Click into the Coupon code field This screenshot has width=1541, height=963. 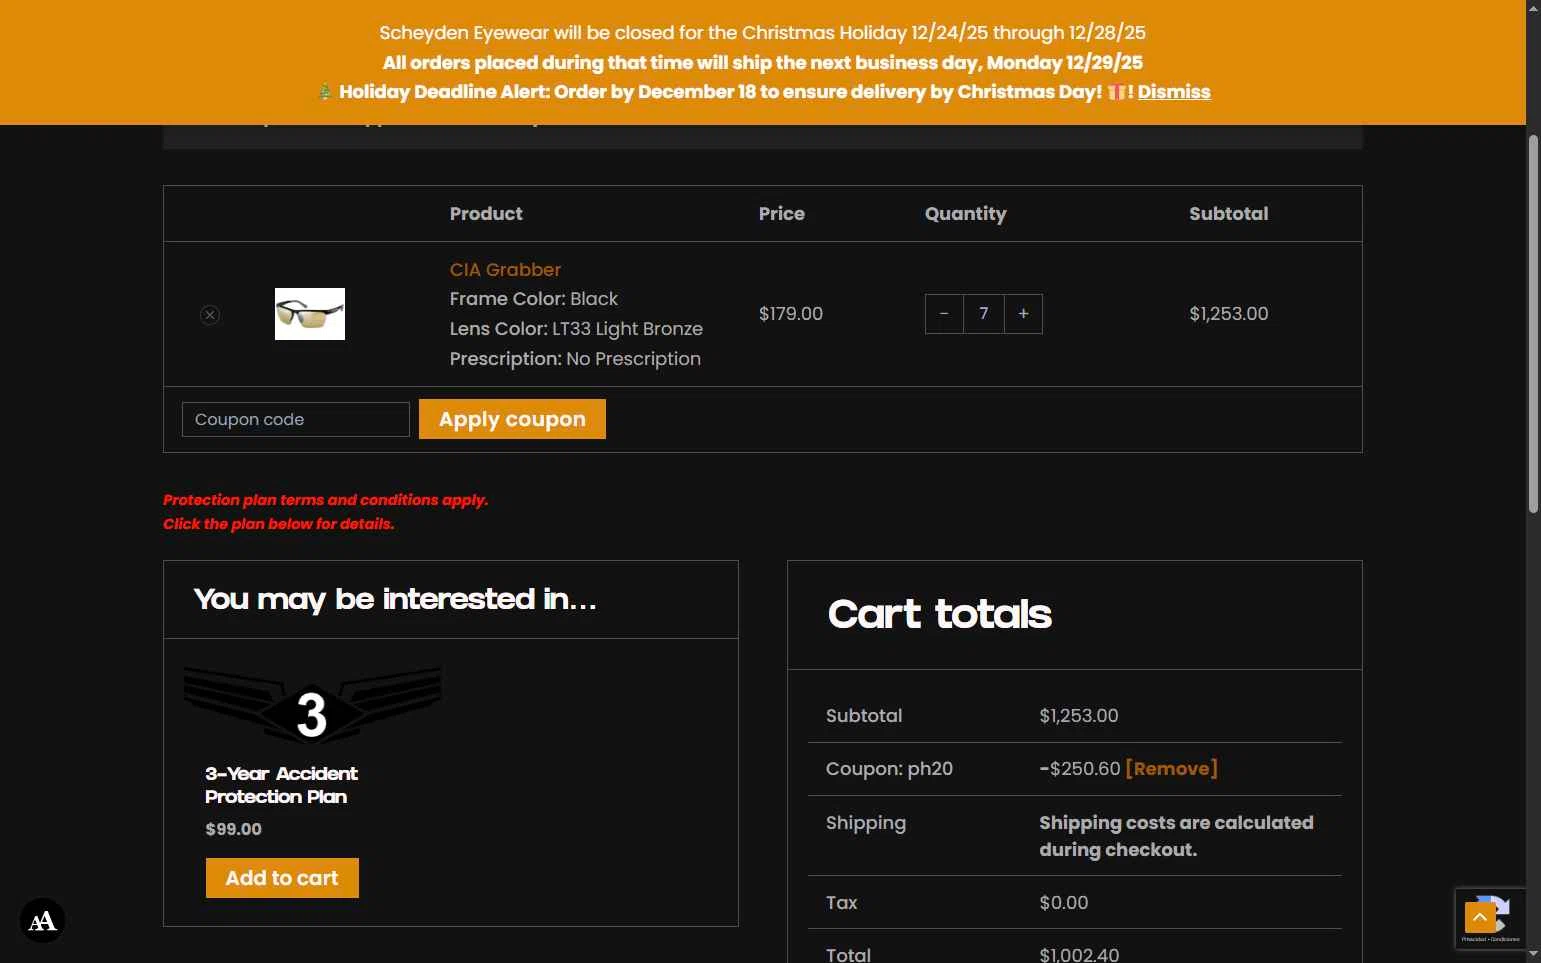296,420
